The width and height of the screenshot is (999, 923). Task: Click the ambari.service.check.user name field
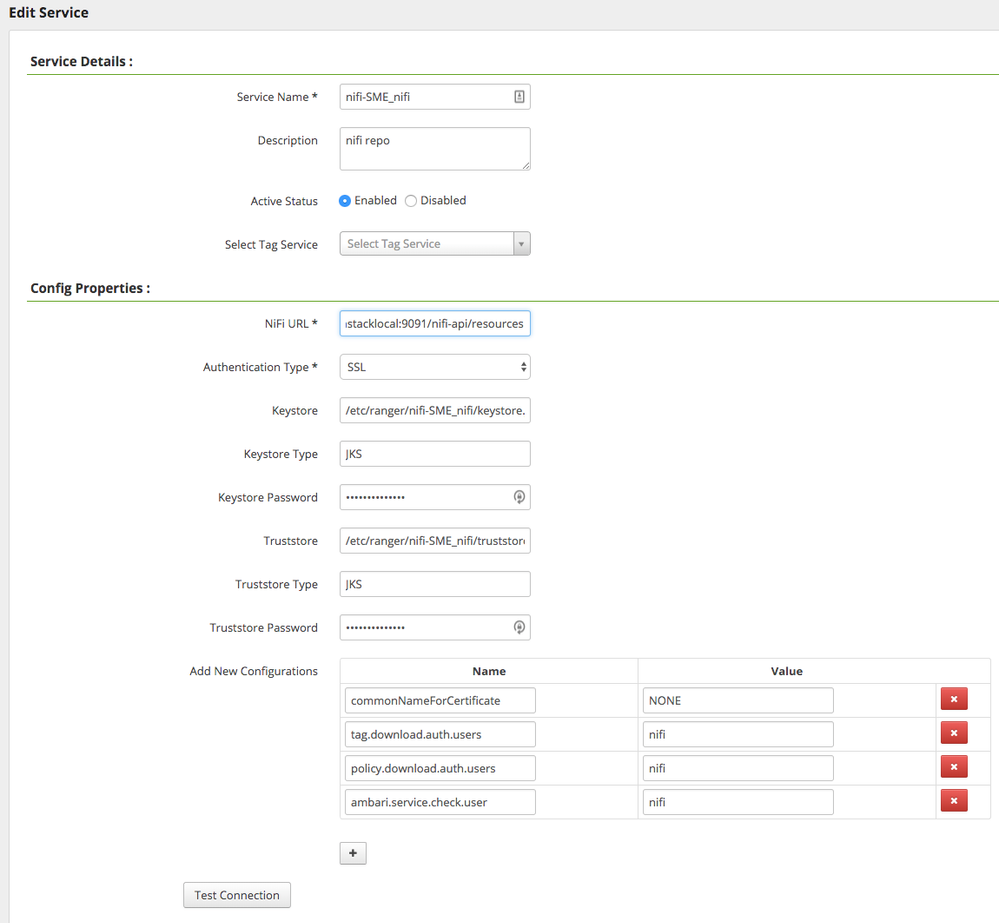(x=440, y=801)
